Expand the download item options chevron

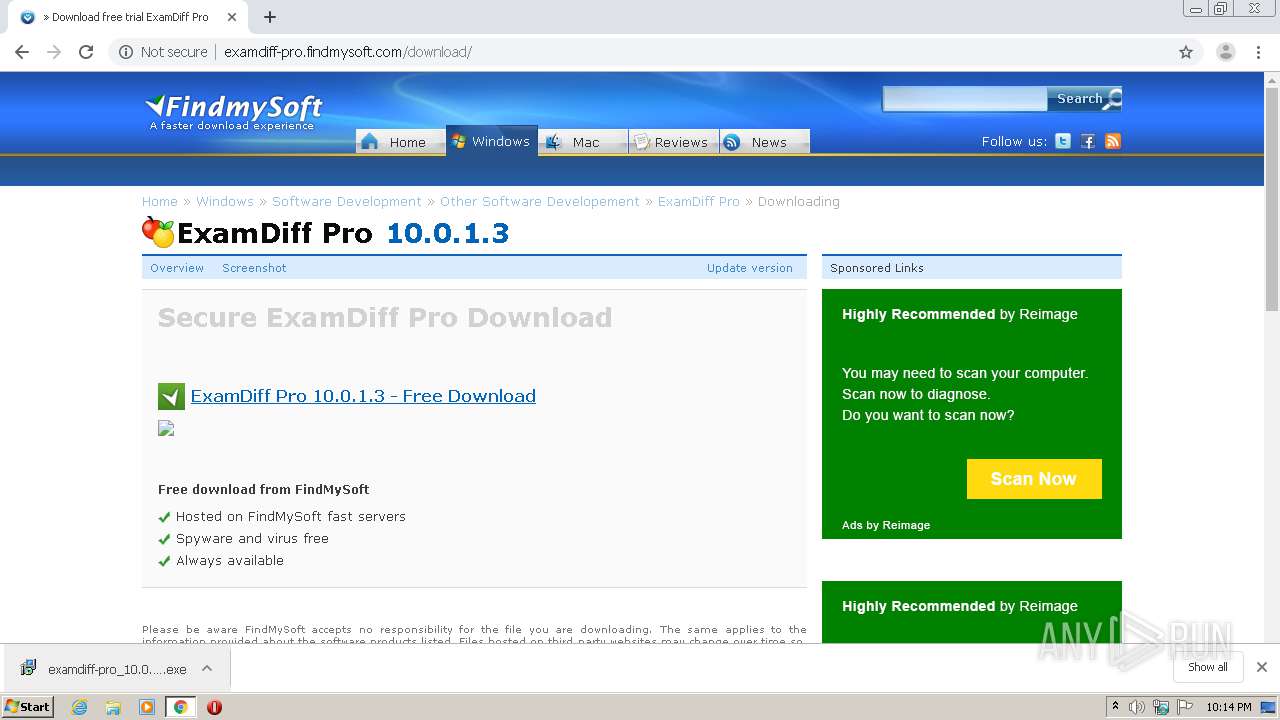[x=207, y=668]
